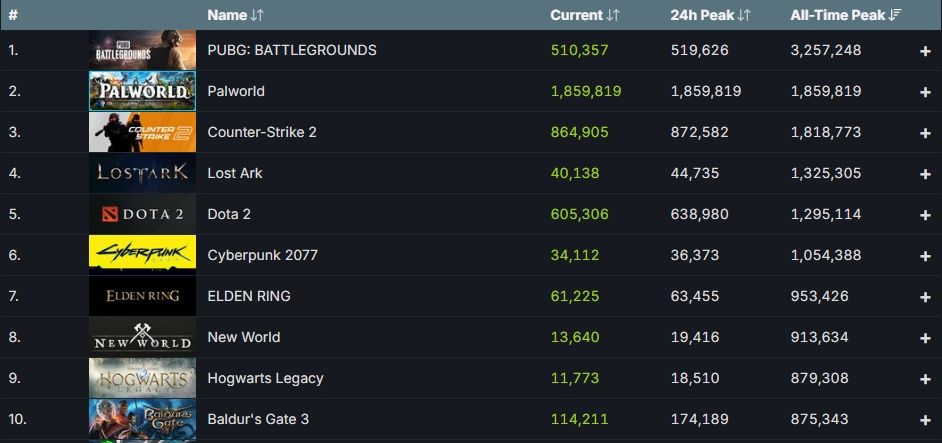Add Counter-Strike 2 using plus icon

[x=925, y=132]
